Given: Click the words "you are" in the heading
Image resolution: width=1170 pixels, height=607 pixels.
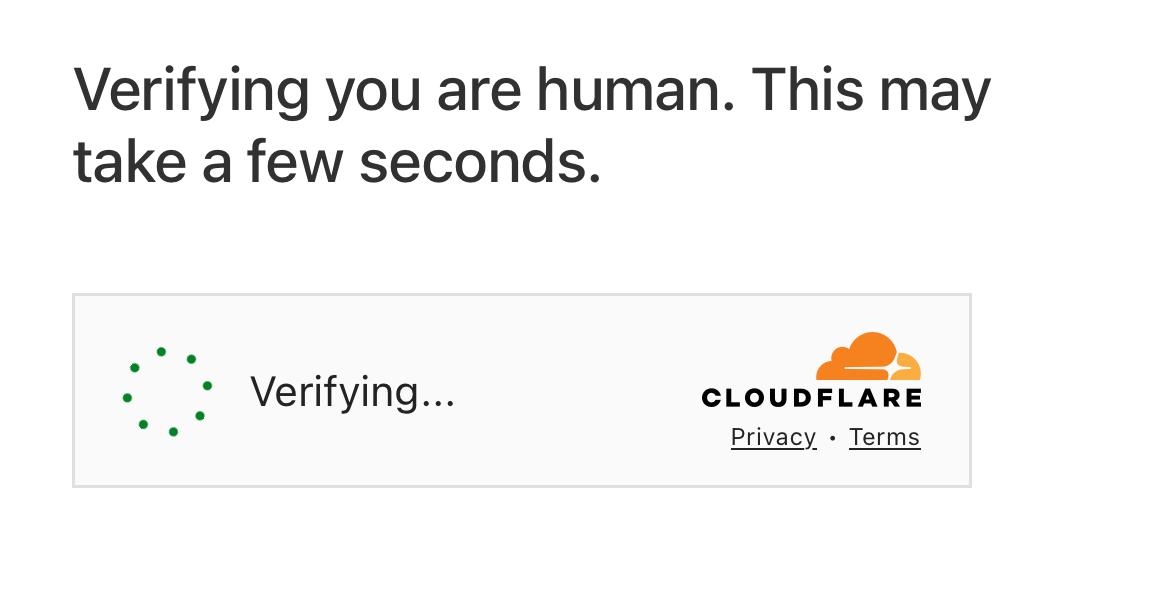Looking at the screenshot, I should pos(422,90).
